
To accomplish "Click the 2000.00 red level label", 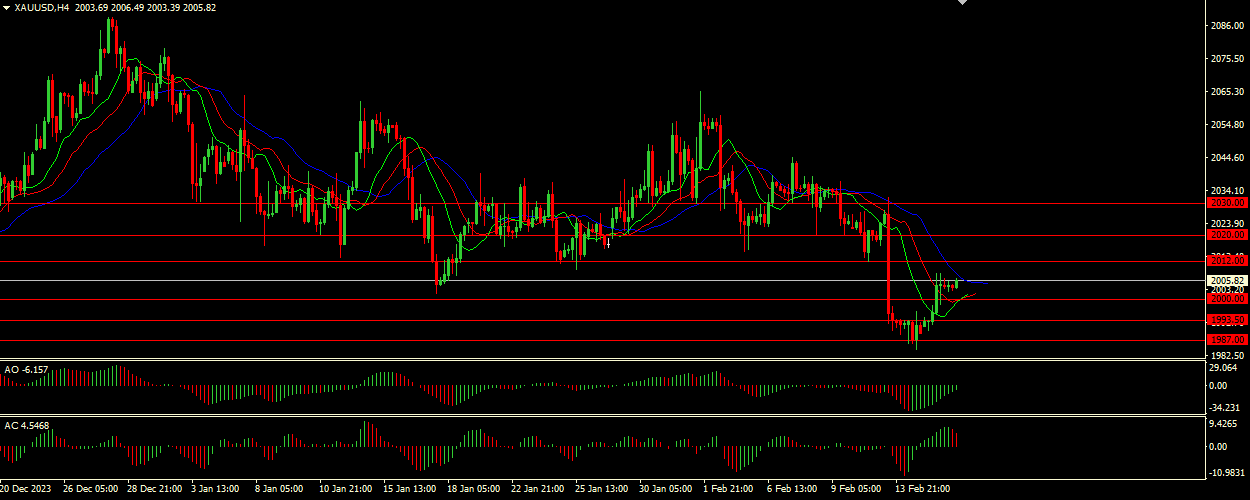I will click(1226, 299).
